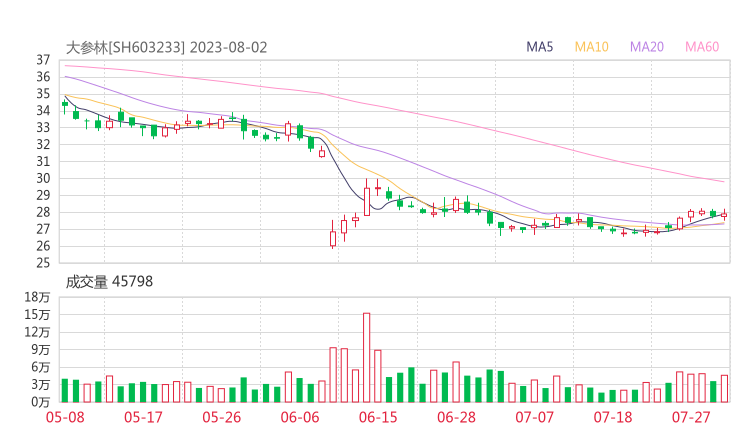Viewport: 740px width, 440px height.
Task: Click the 07-07 date axis label
Action: coord(534,417)
